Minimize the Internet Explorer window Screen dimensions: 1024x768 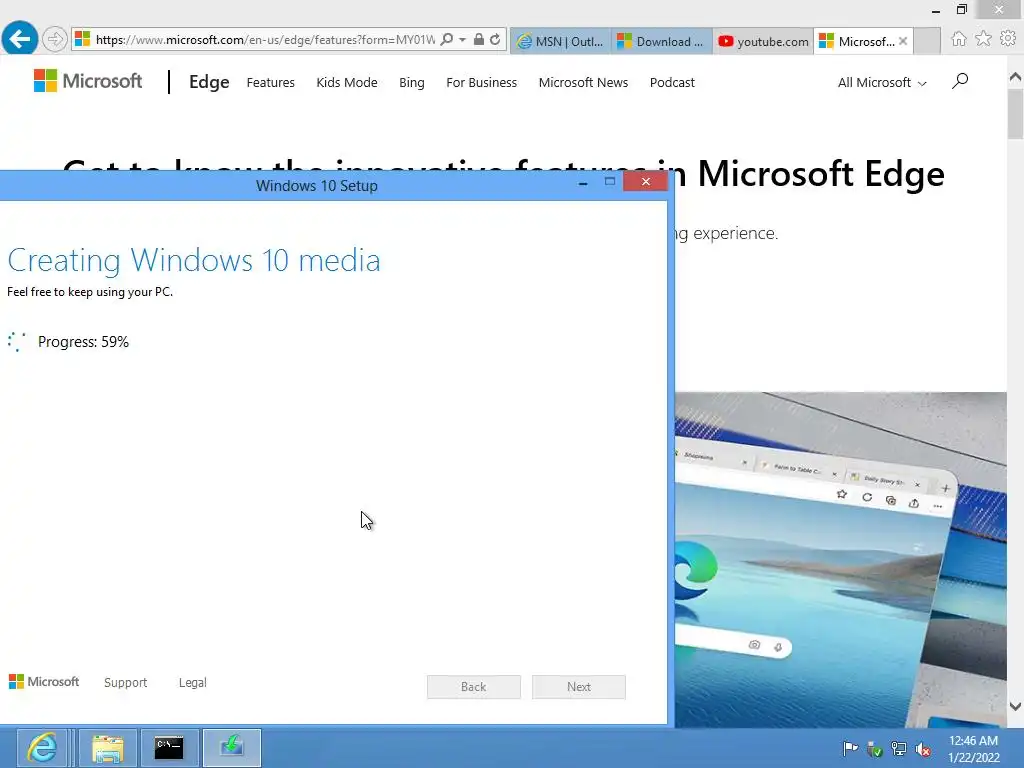[936, 10]
